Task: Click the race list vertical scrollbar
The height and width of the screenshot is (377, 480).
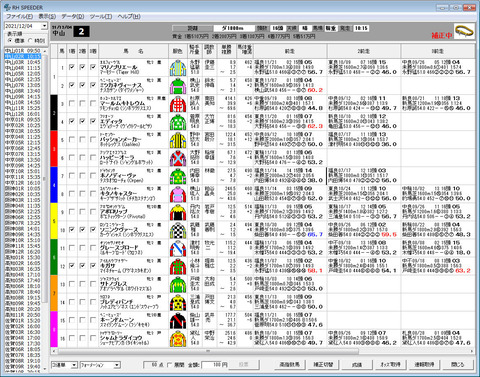Action: click(45, 178)
